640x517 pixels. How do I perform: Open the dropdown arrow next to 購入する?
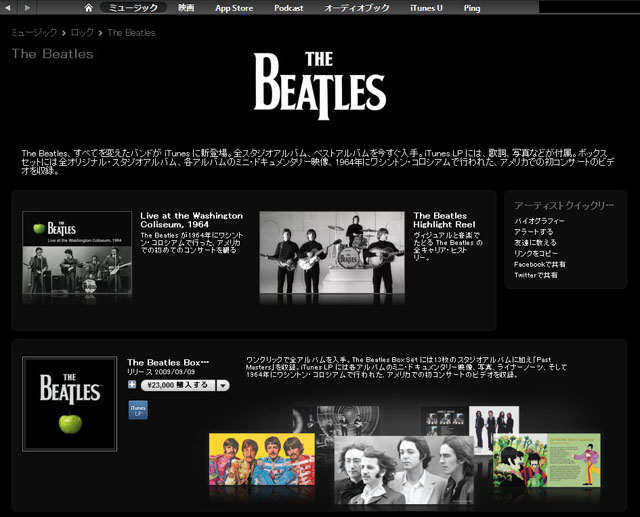[223, 385]
